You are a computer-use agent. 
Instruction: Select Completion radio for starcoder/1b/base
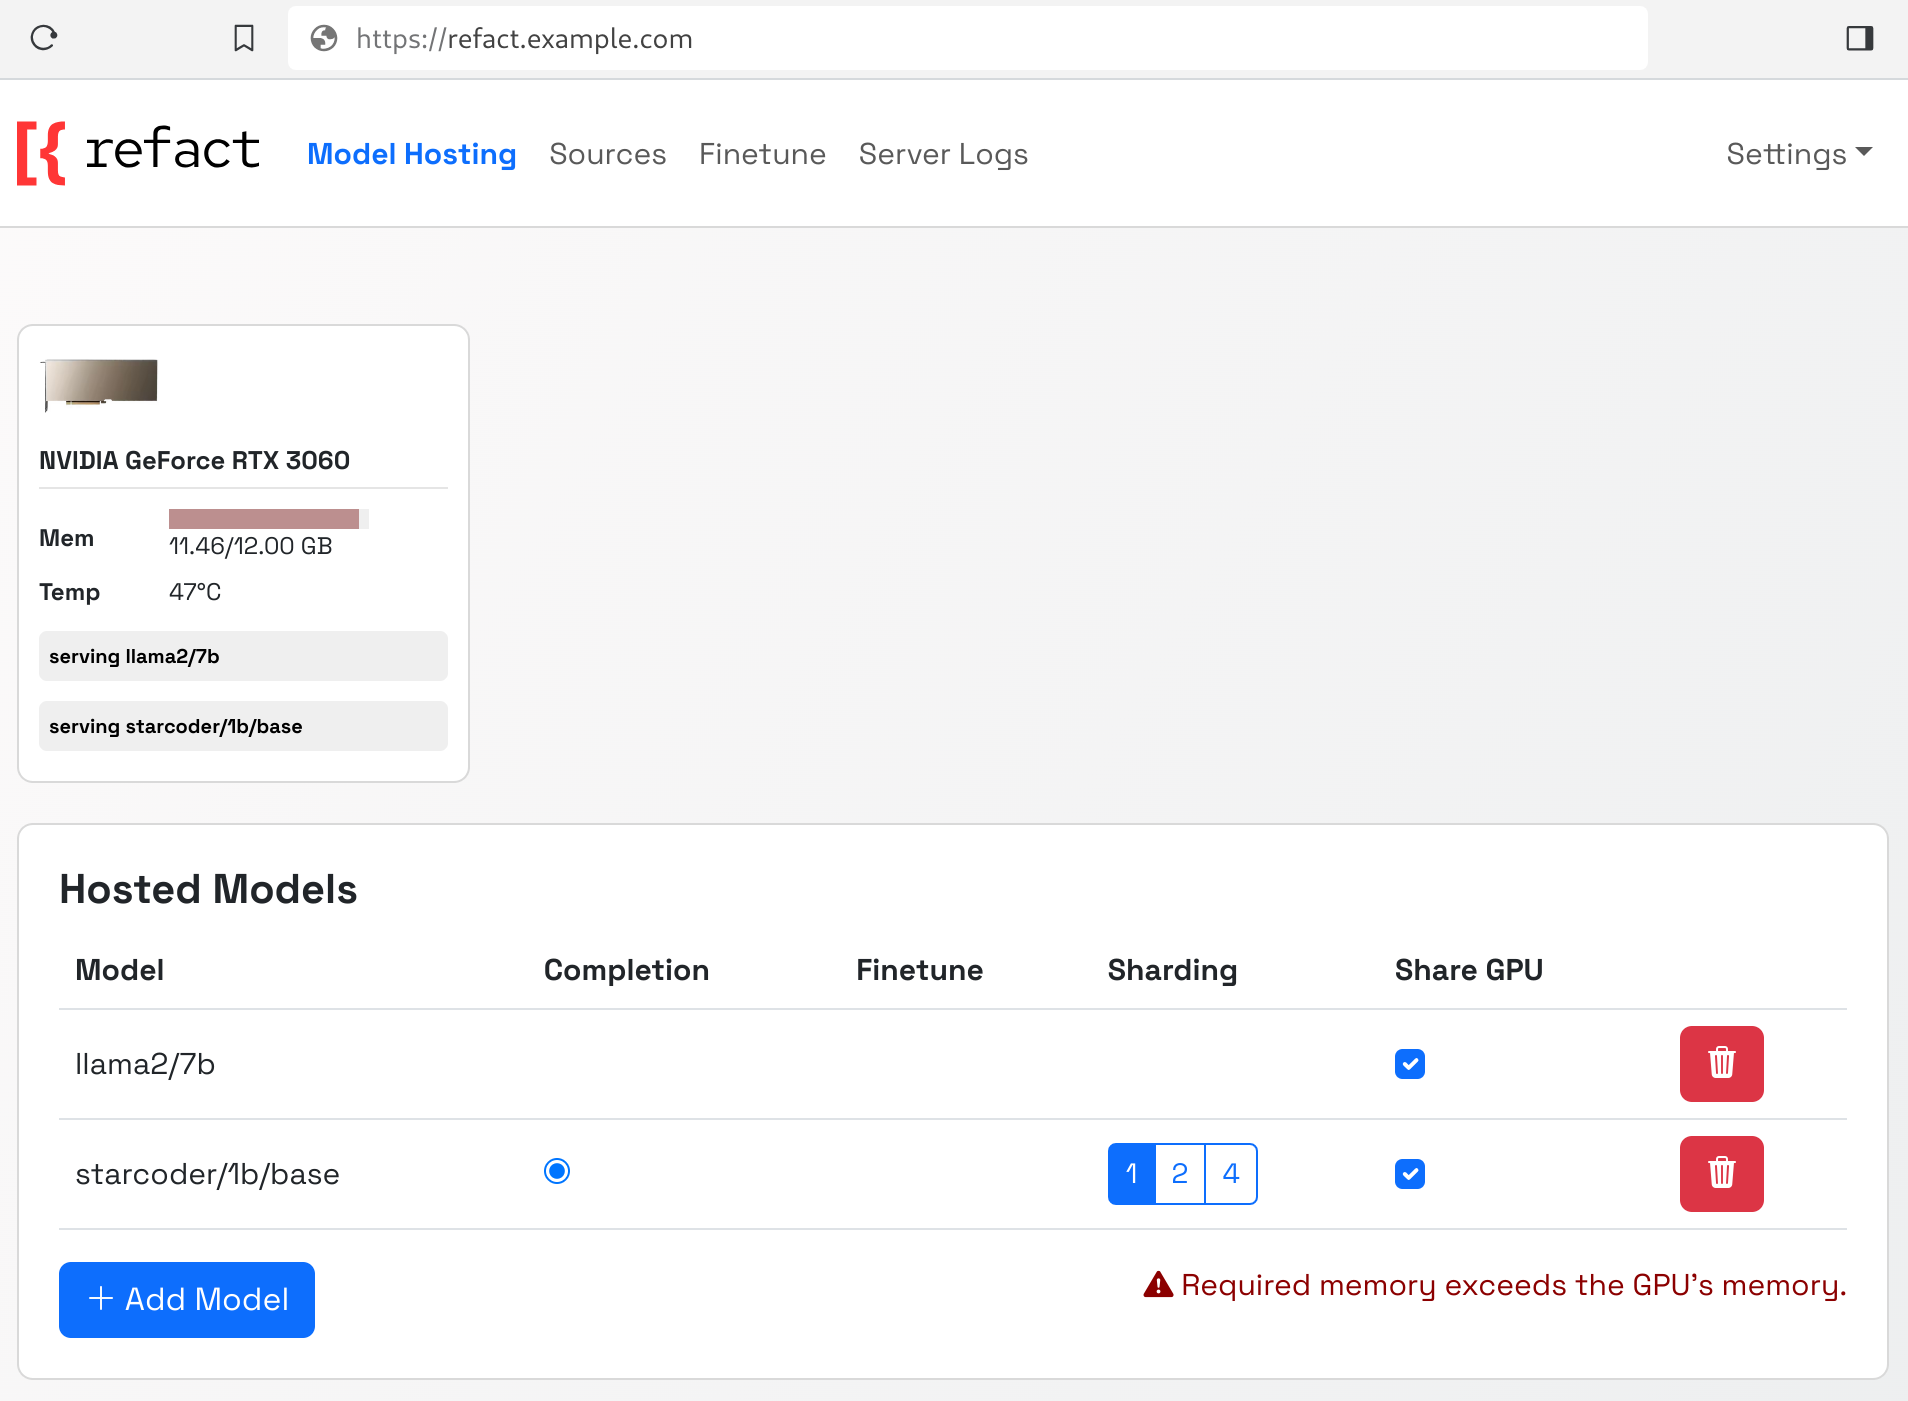click(557, 1171)
